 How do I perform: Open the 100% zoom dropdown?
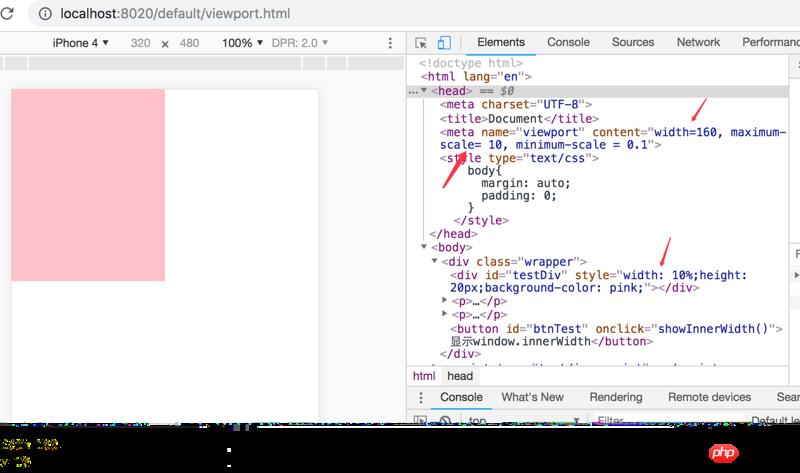[242, 44]
